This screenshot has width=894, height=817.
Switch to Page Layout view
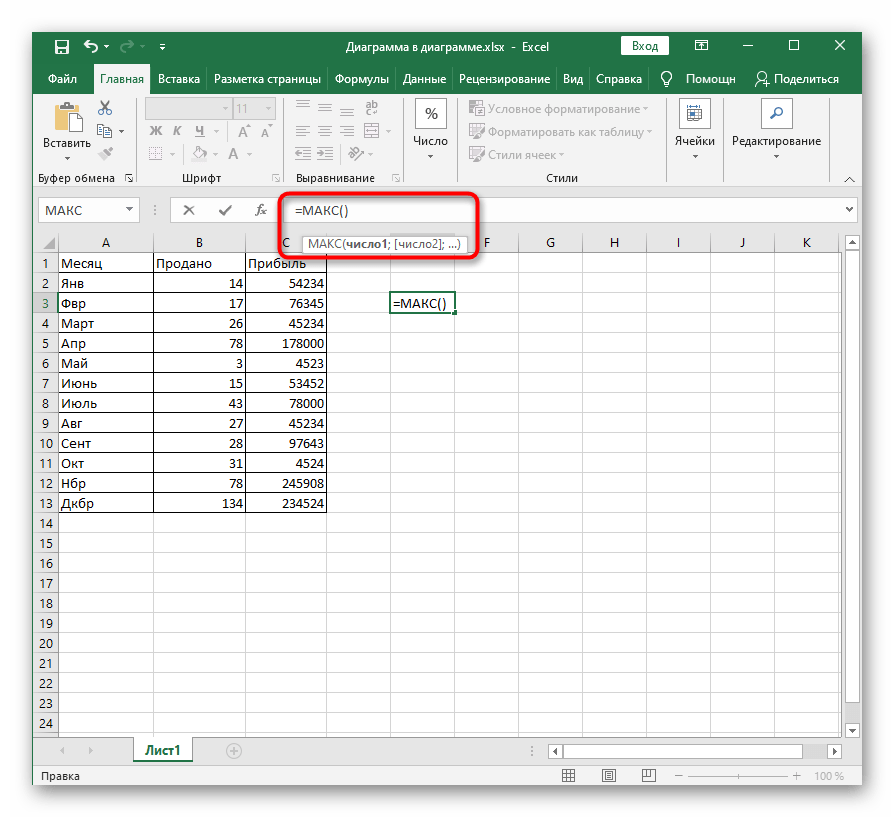tap(609, 777)
